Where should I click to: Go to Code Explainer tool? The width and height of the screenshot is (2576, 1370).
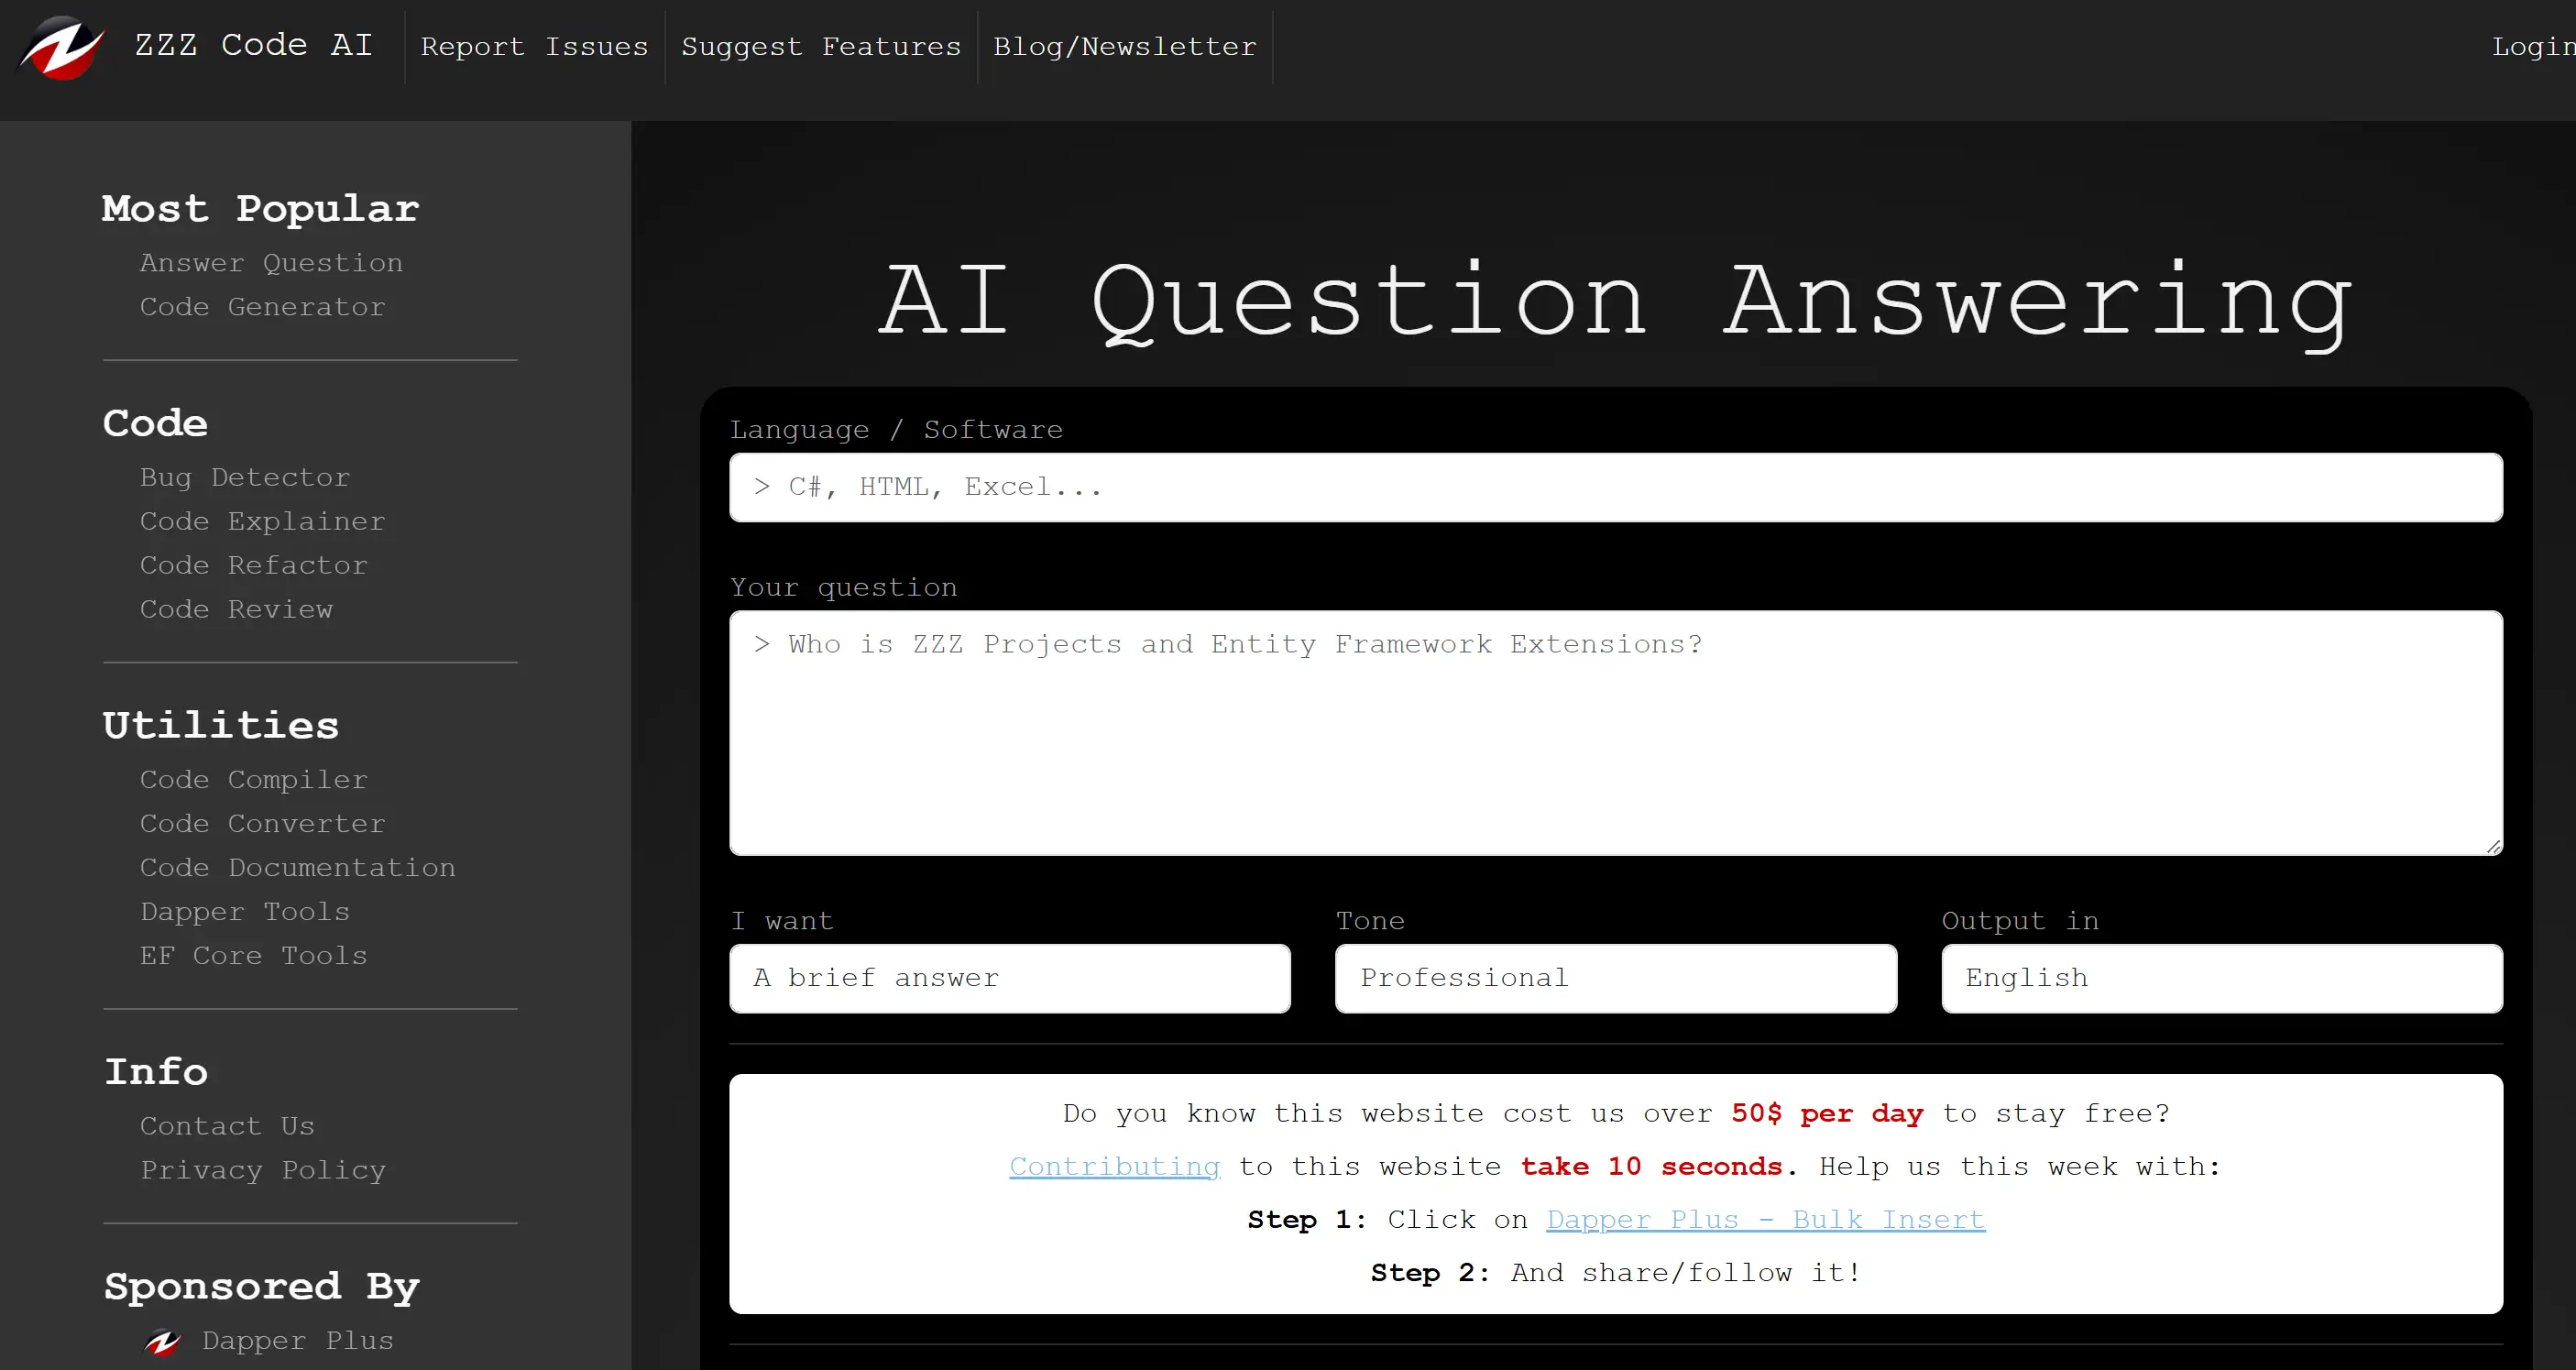pos(262,521)
